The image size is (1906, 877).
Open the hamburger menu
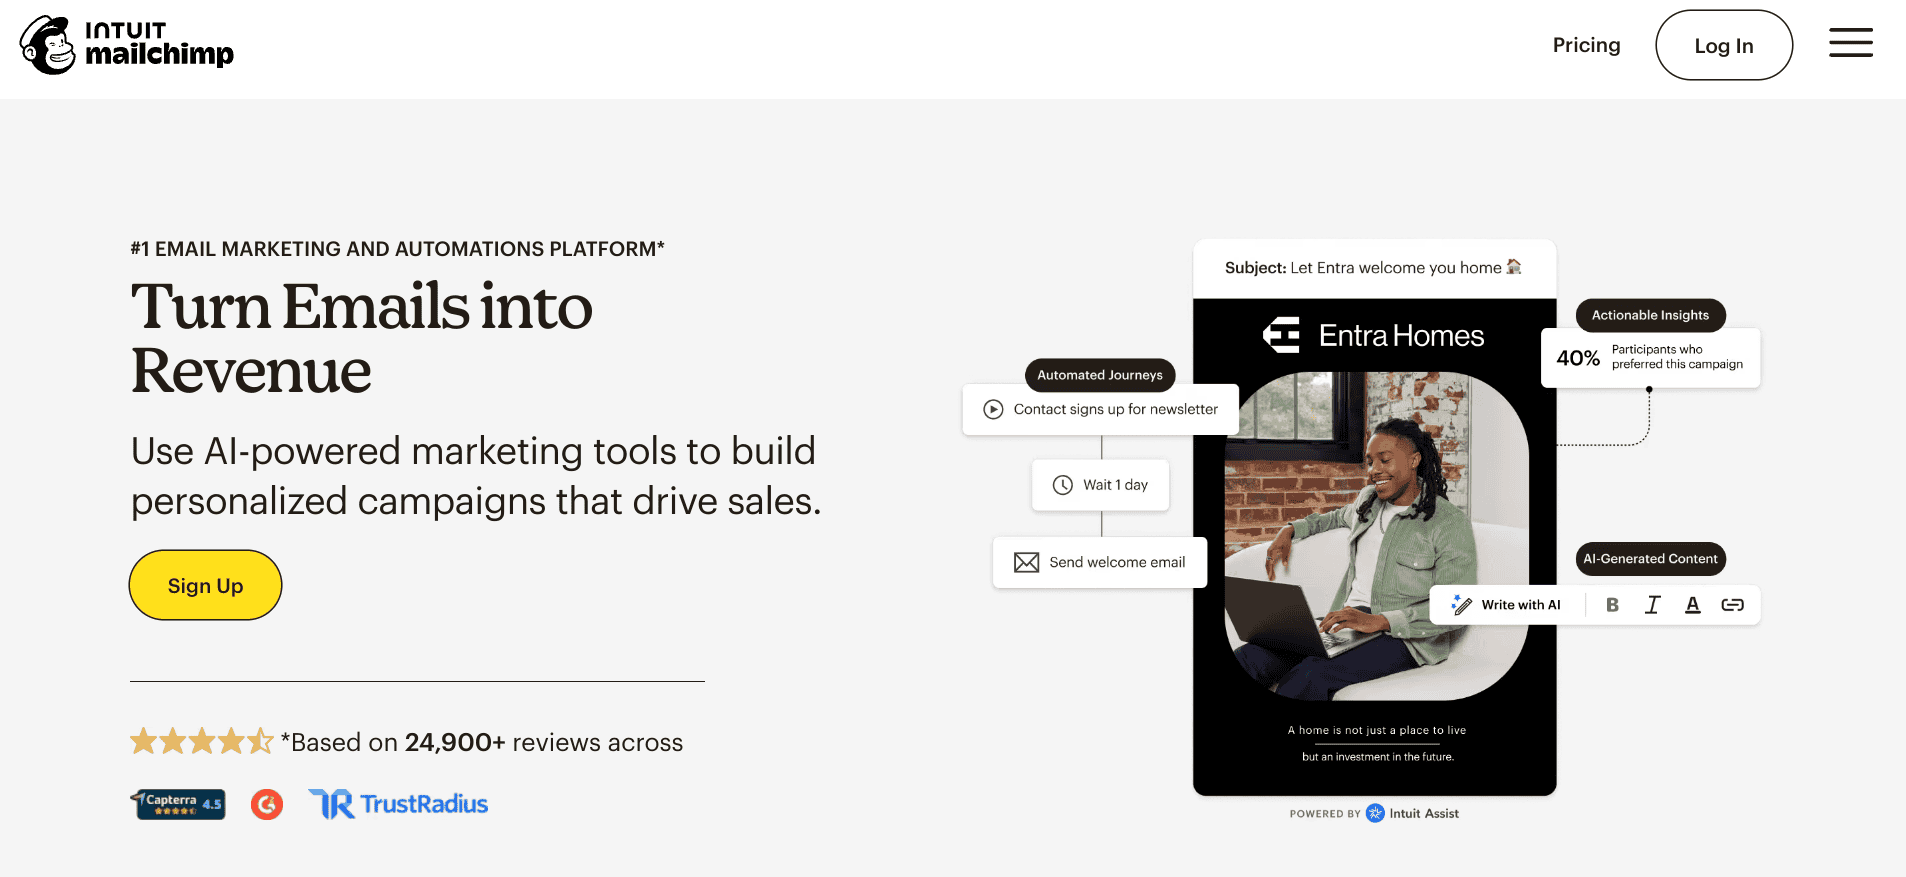[x=1851, y=43]
